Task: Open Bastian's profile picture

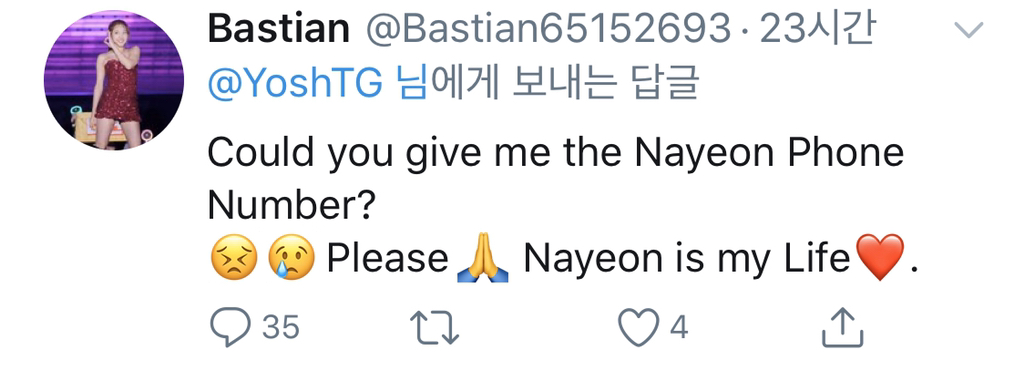Action: click(114, 80)
